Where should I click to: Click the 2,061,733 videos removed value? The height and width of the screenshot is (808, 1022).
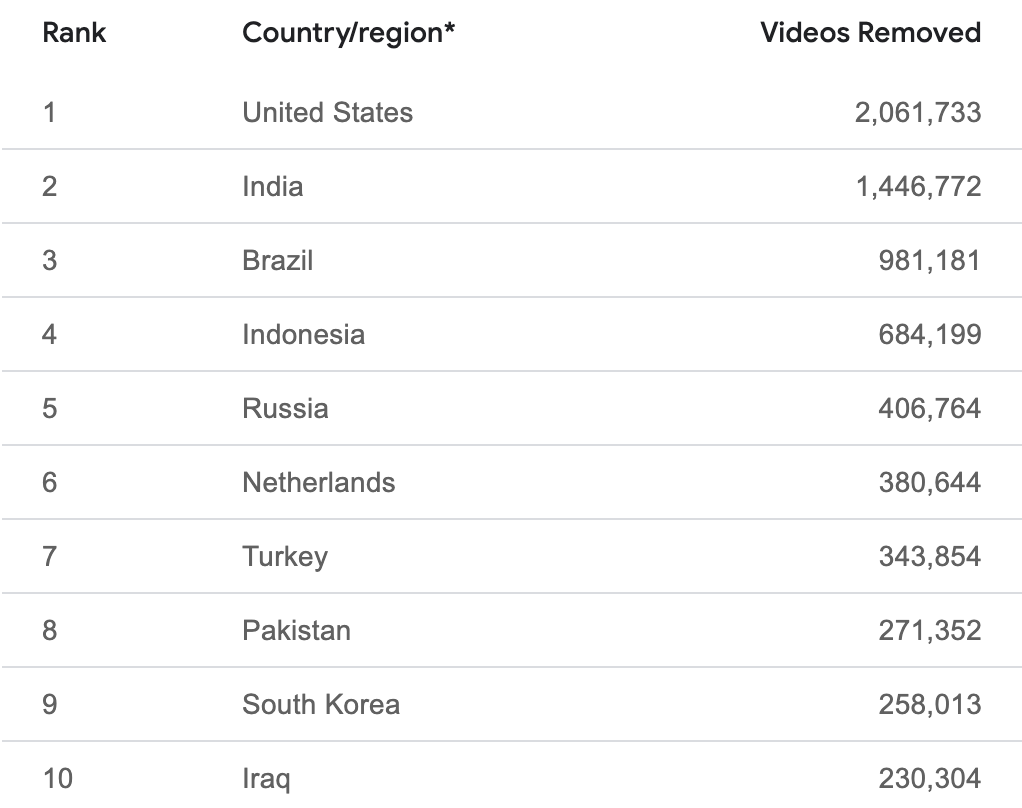(x=918, y=113)
